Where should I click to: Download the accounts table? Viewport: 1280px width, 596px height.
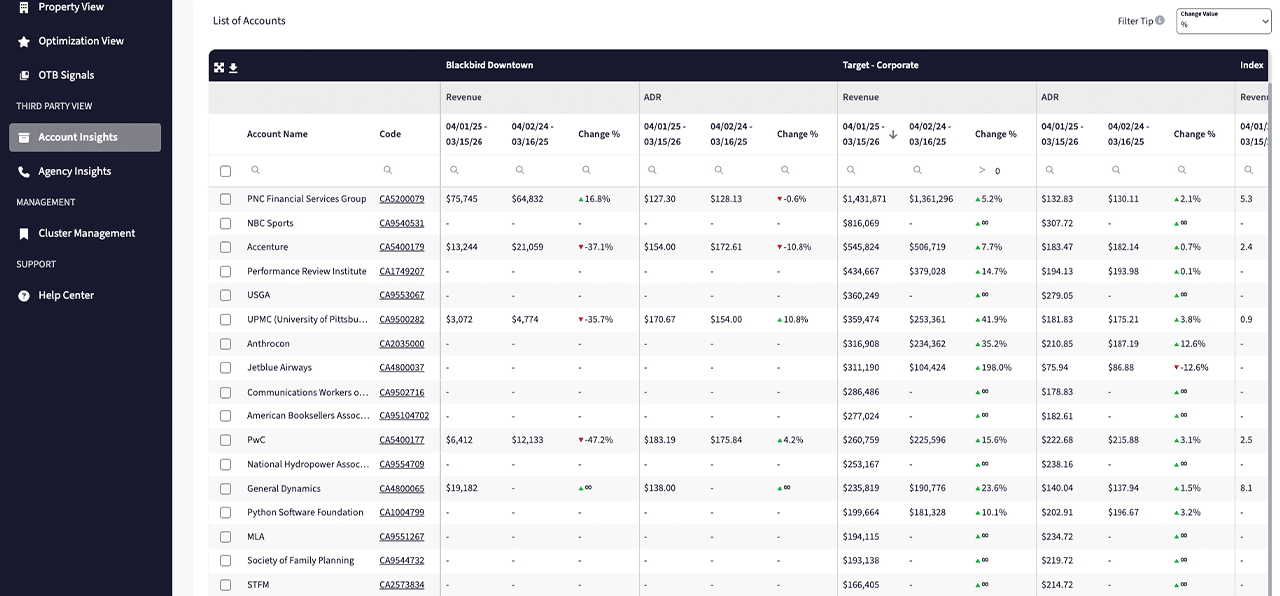coord(233,68)
